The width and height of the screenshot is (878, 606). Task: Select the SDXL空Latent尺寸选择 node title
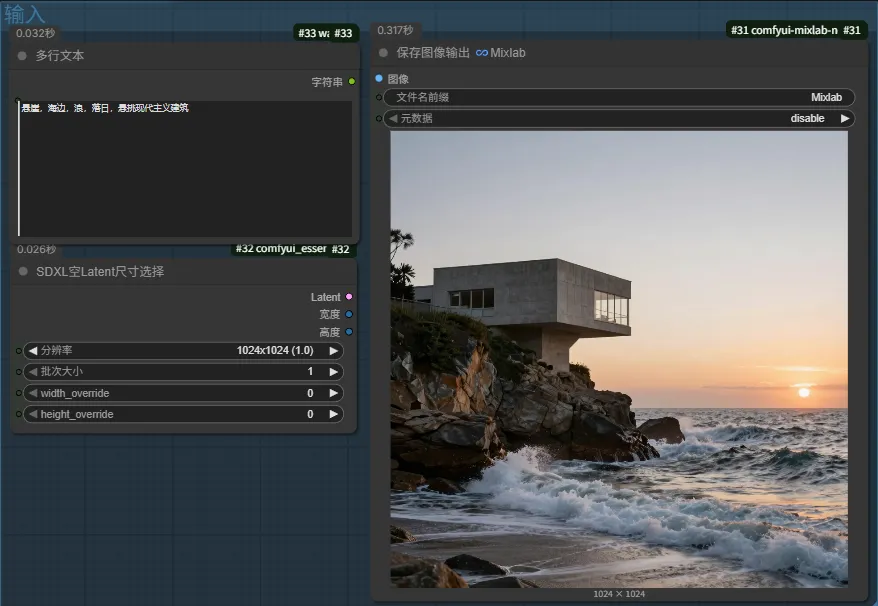tap(100, 271)
